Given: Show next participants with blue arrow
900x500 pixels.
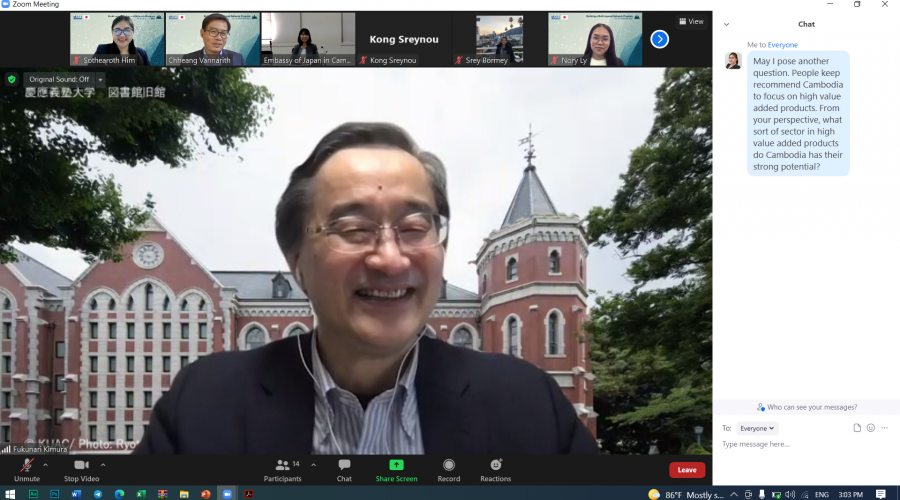Looking at the screenshot, I should [x=659, y=39].
